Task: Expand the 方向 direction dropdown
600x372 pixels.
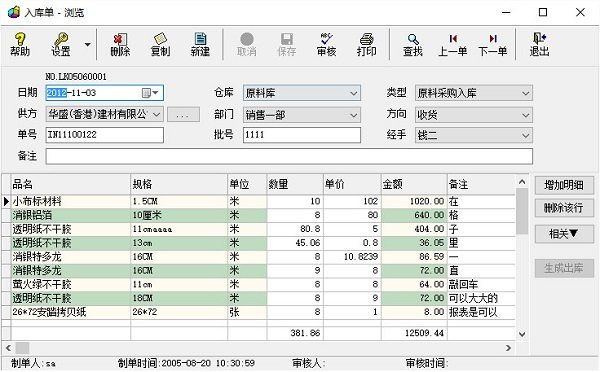Action: [x=525, y=115]
